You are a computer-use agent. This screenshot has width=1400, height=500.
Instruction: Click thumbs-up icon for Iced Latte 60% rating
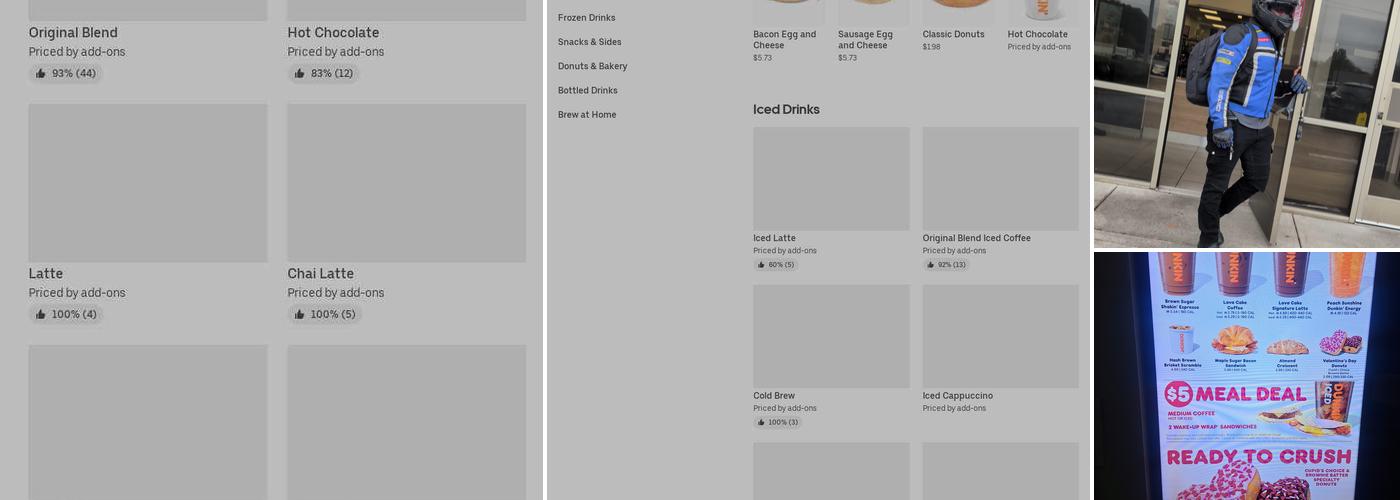coord(761,265)
